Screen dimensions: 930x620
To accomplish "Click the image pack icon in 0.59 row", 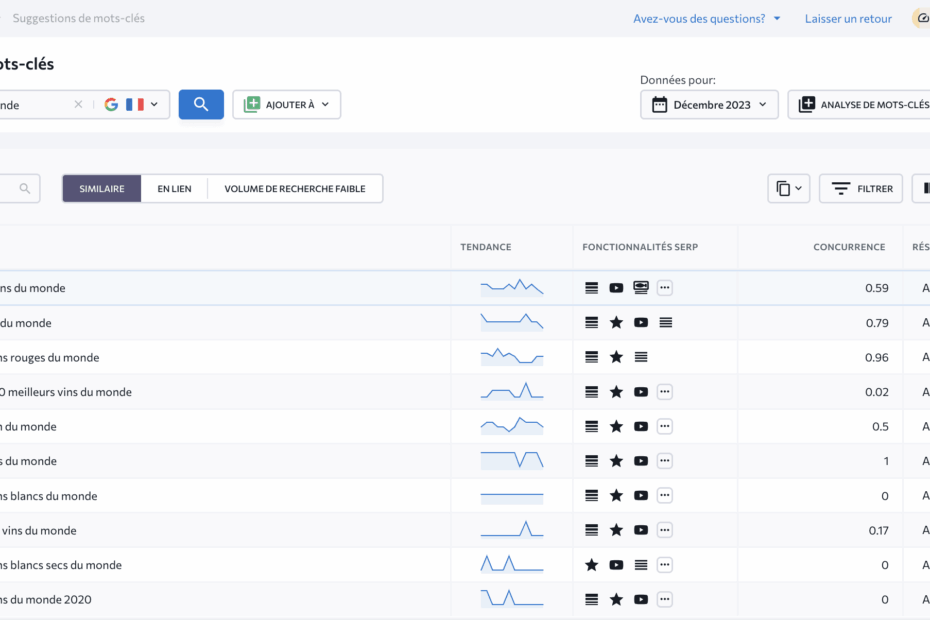I will (x=641, y=288).
